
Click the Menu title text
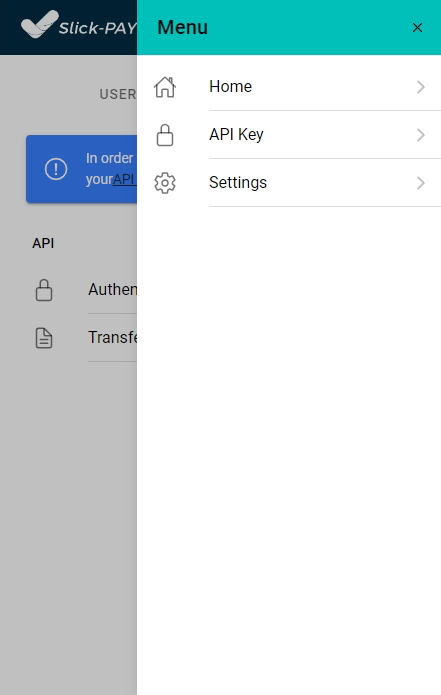pyautogui.click(x=183, y=27)
